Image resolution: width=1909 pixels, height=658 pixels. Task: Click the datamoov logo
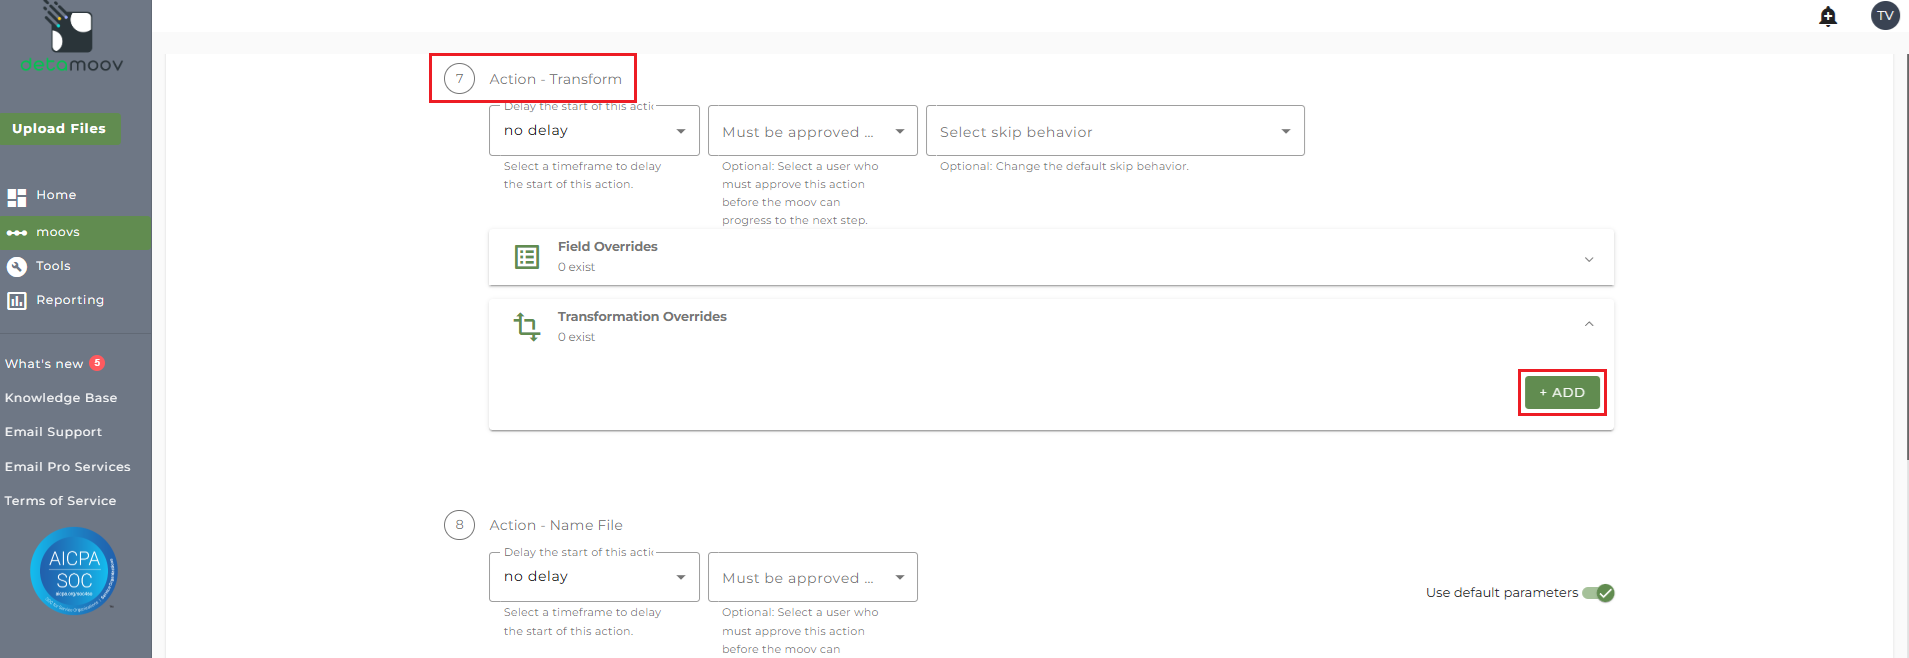pos(72,38)
